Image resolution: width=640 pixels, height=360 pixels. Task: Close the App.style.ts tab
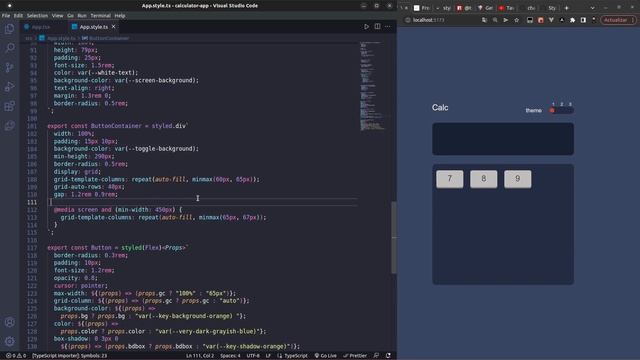[x=113, y=27]
